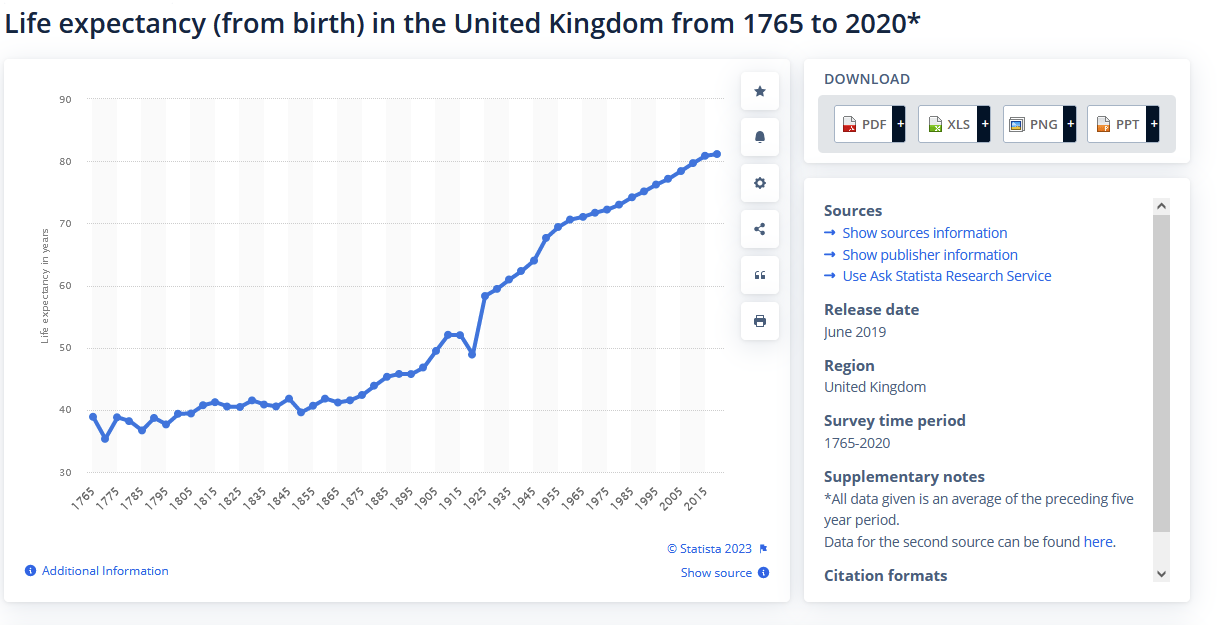1217x625 pixels.
Task: Open Use Ask Statista Research Service
Action: point(946,276)
